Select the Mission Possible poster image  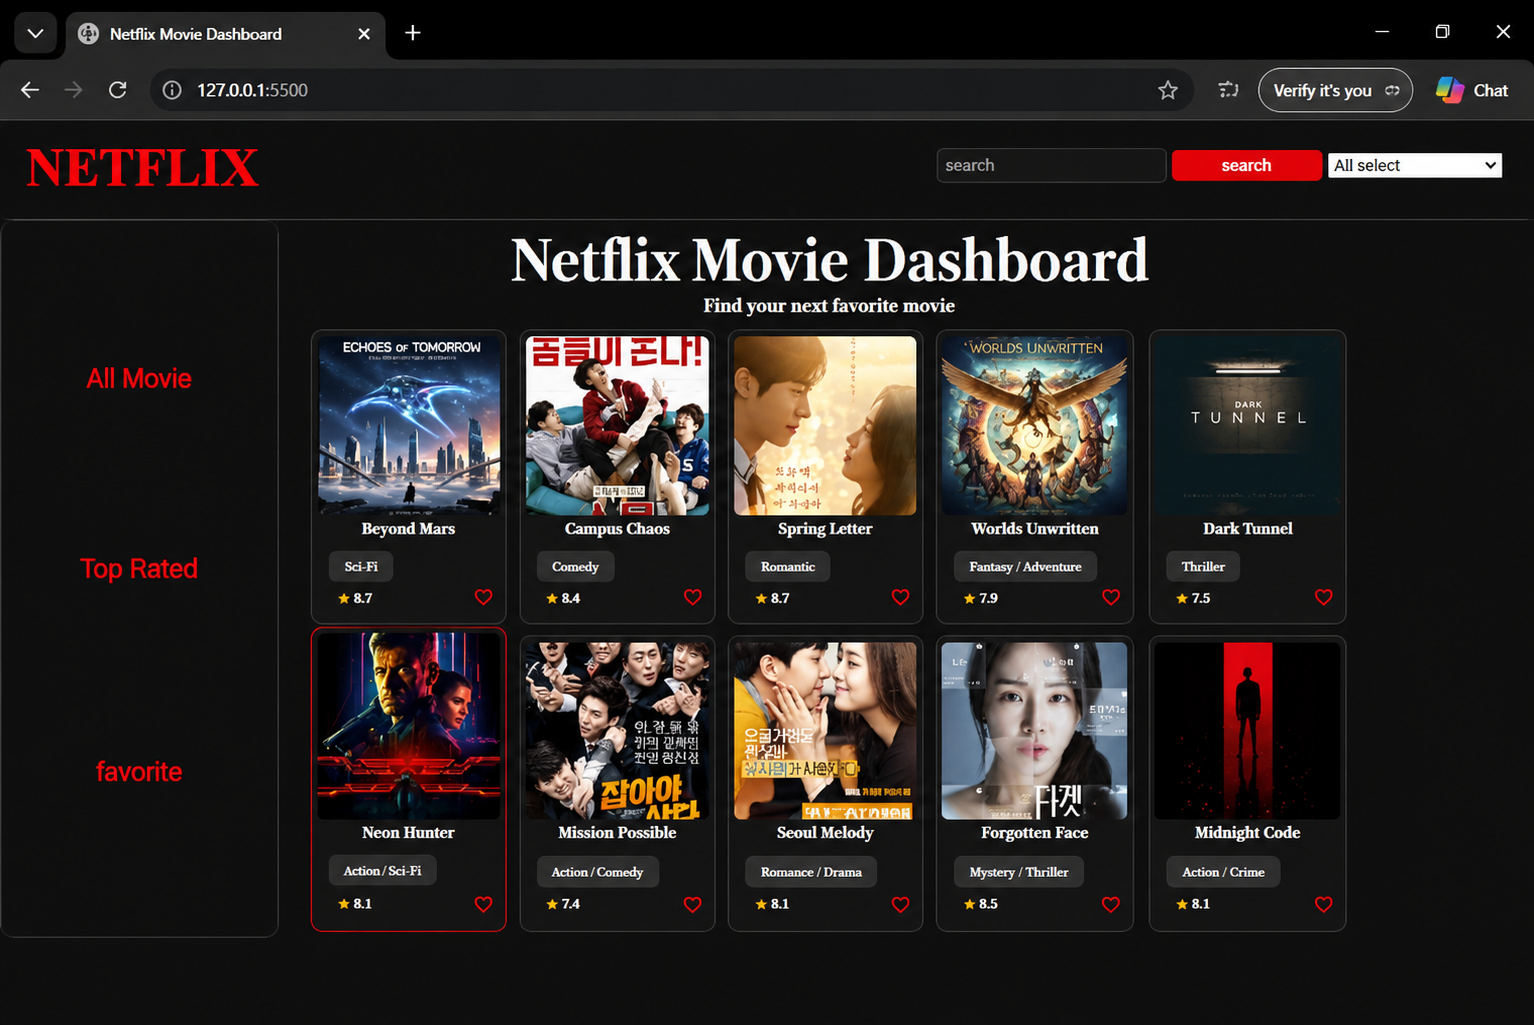pos(617,731)
